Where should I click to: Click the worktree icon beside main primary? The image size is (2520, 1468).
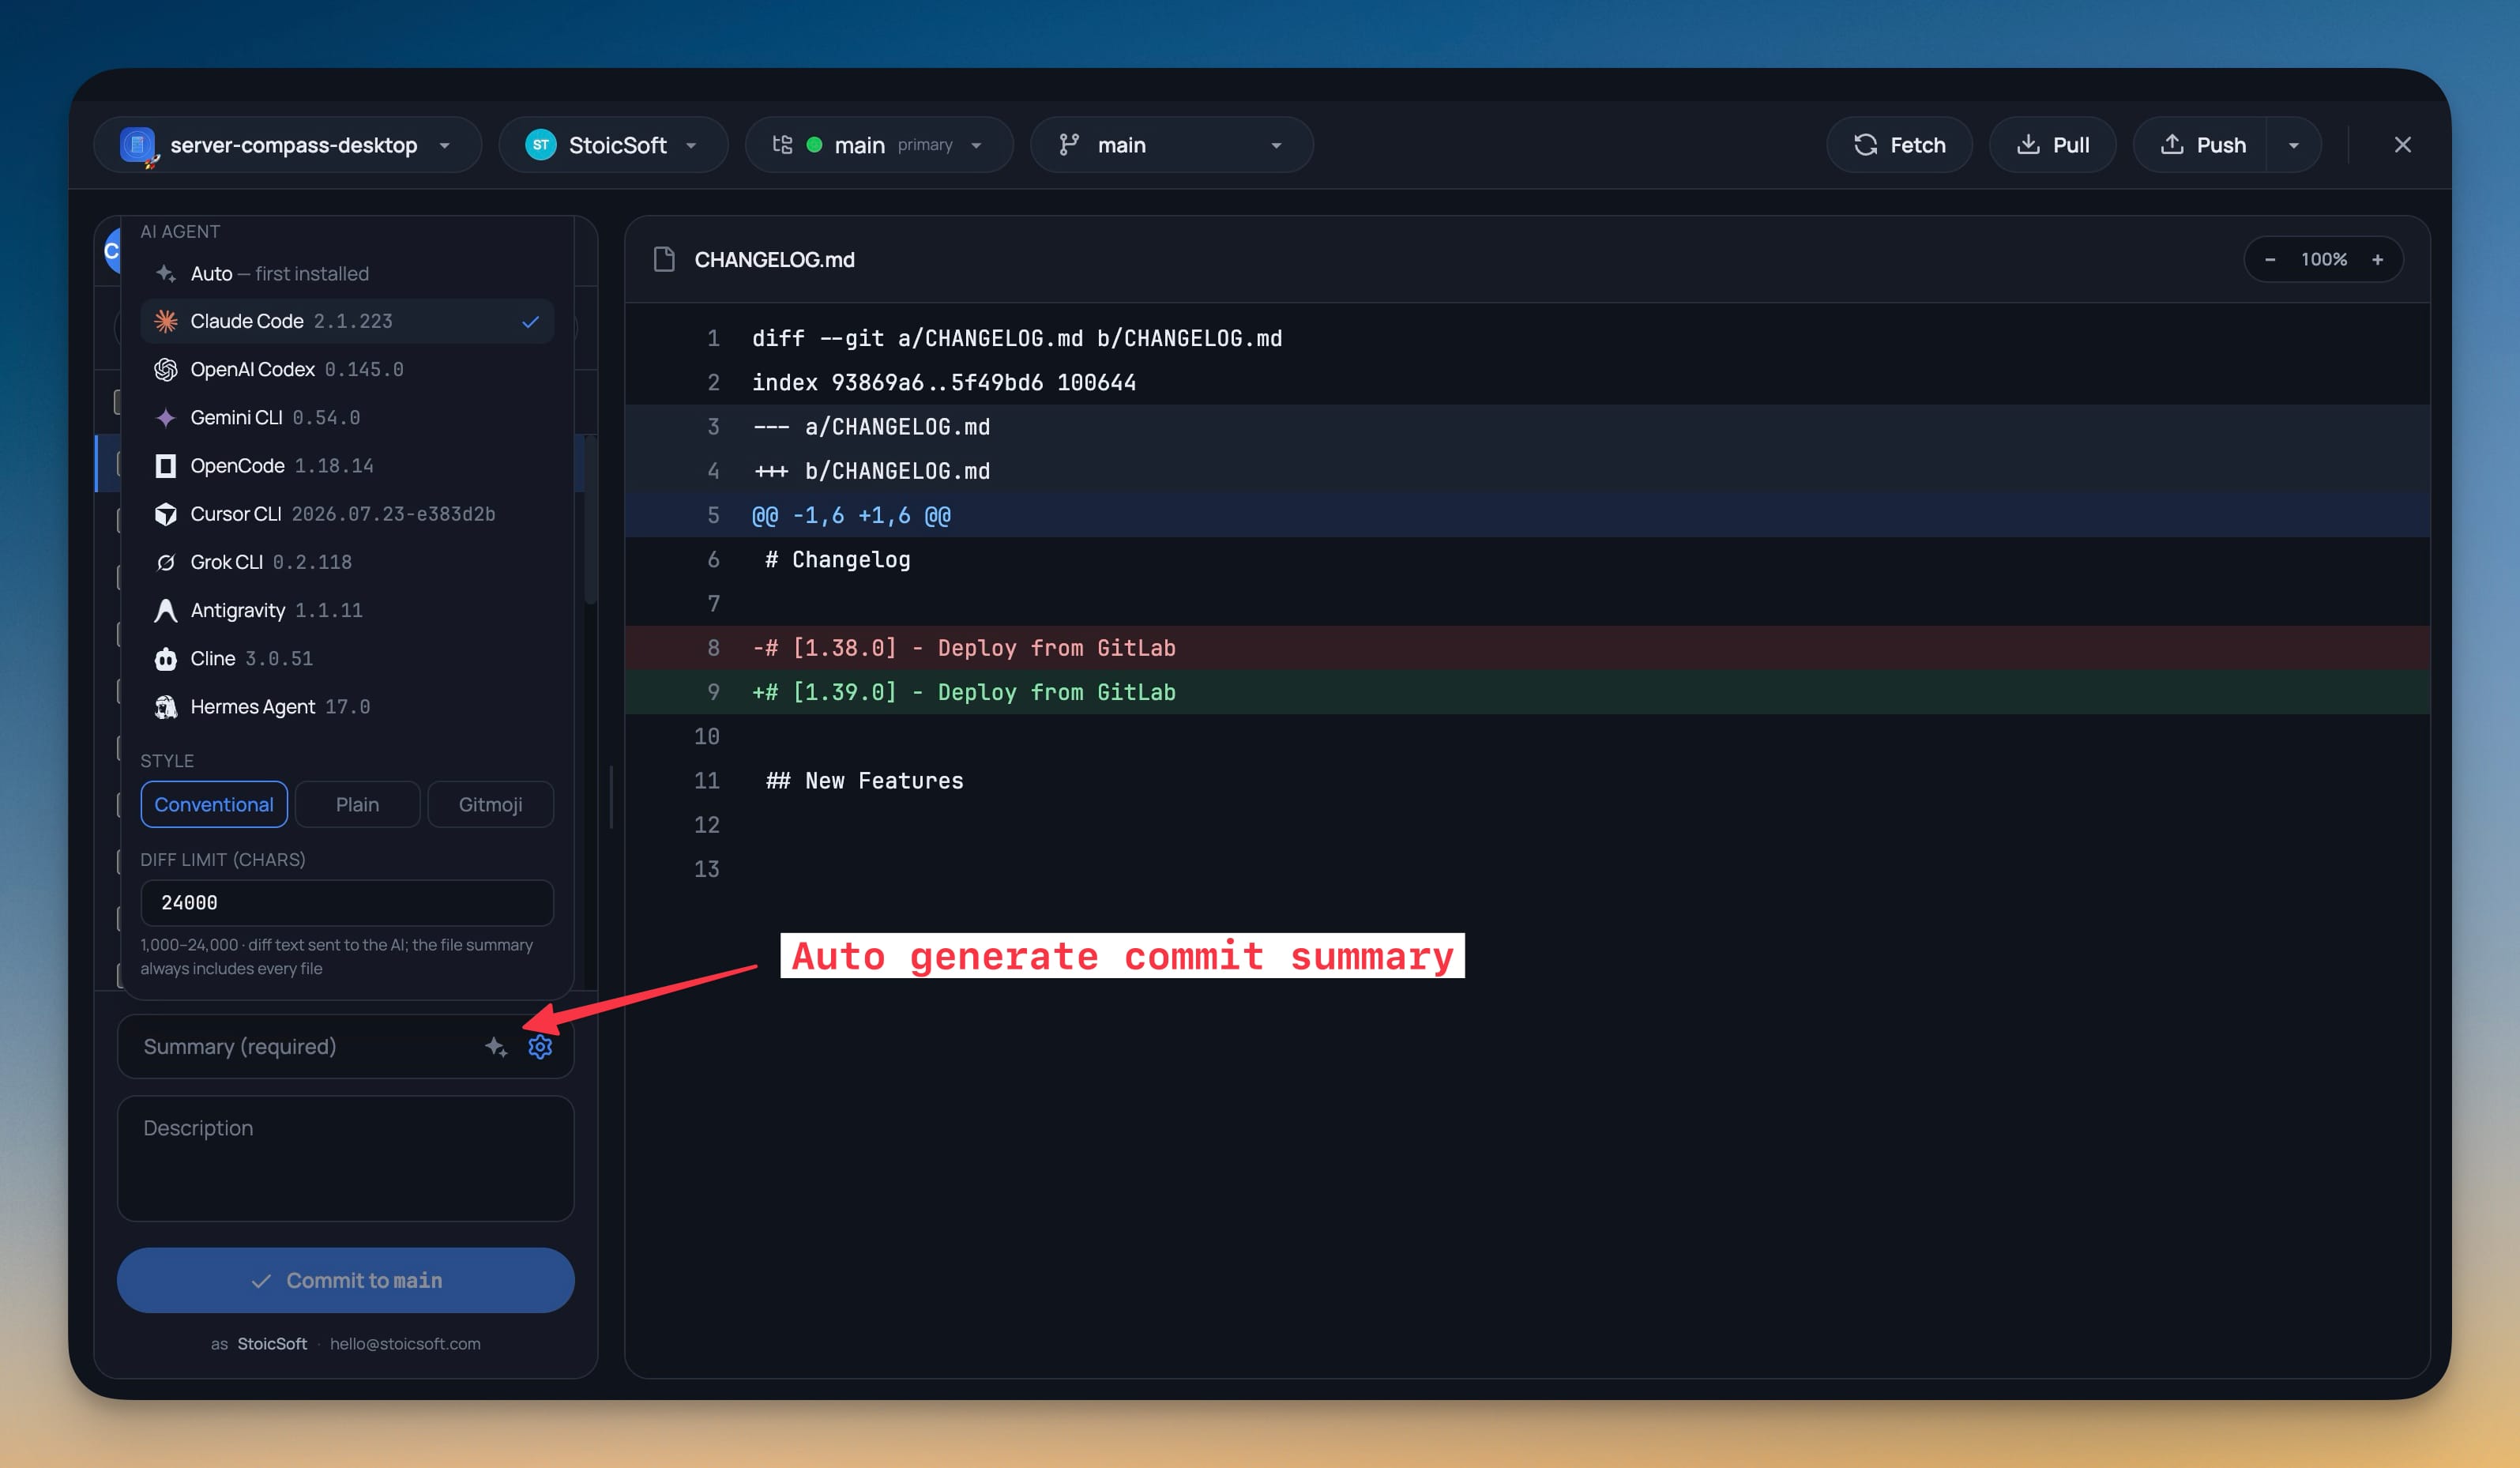pyautogui.click(x=783, y=145)
